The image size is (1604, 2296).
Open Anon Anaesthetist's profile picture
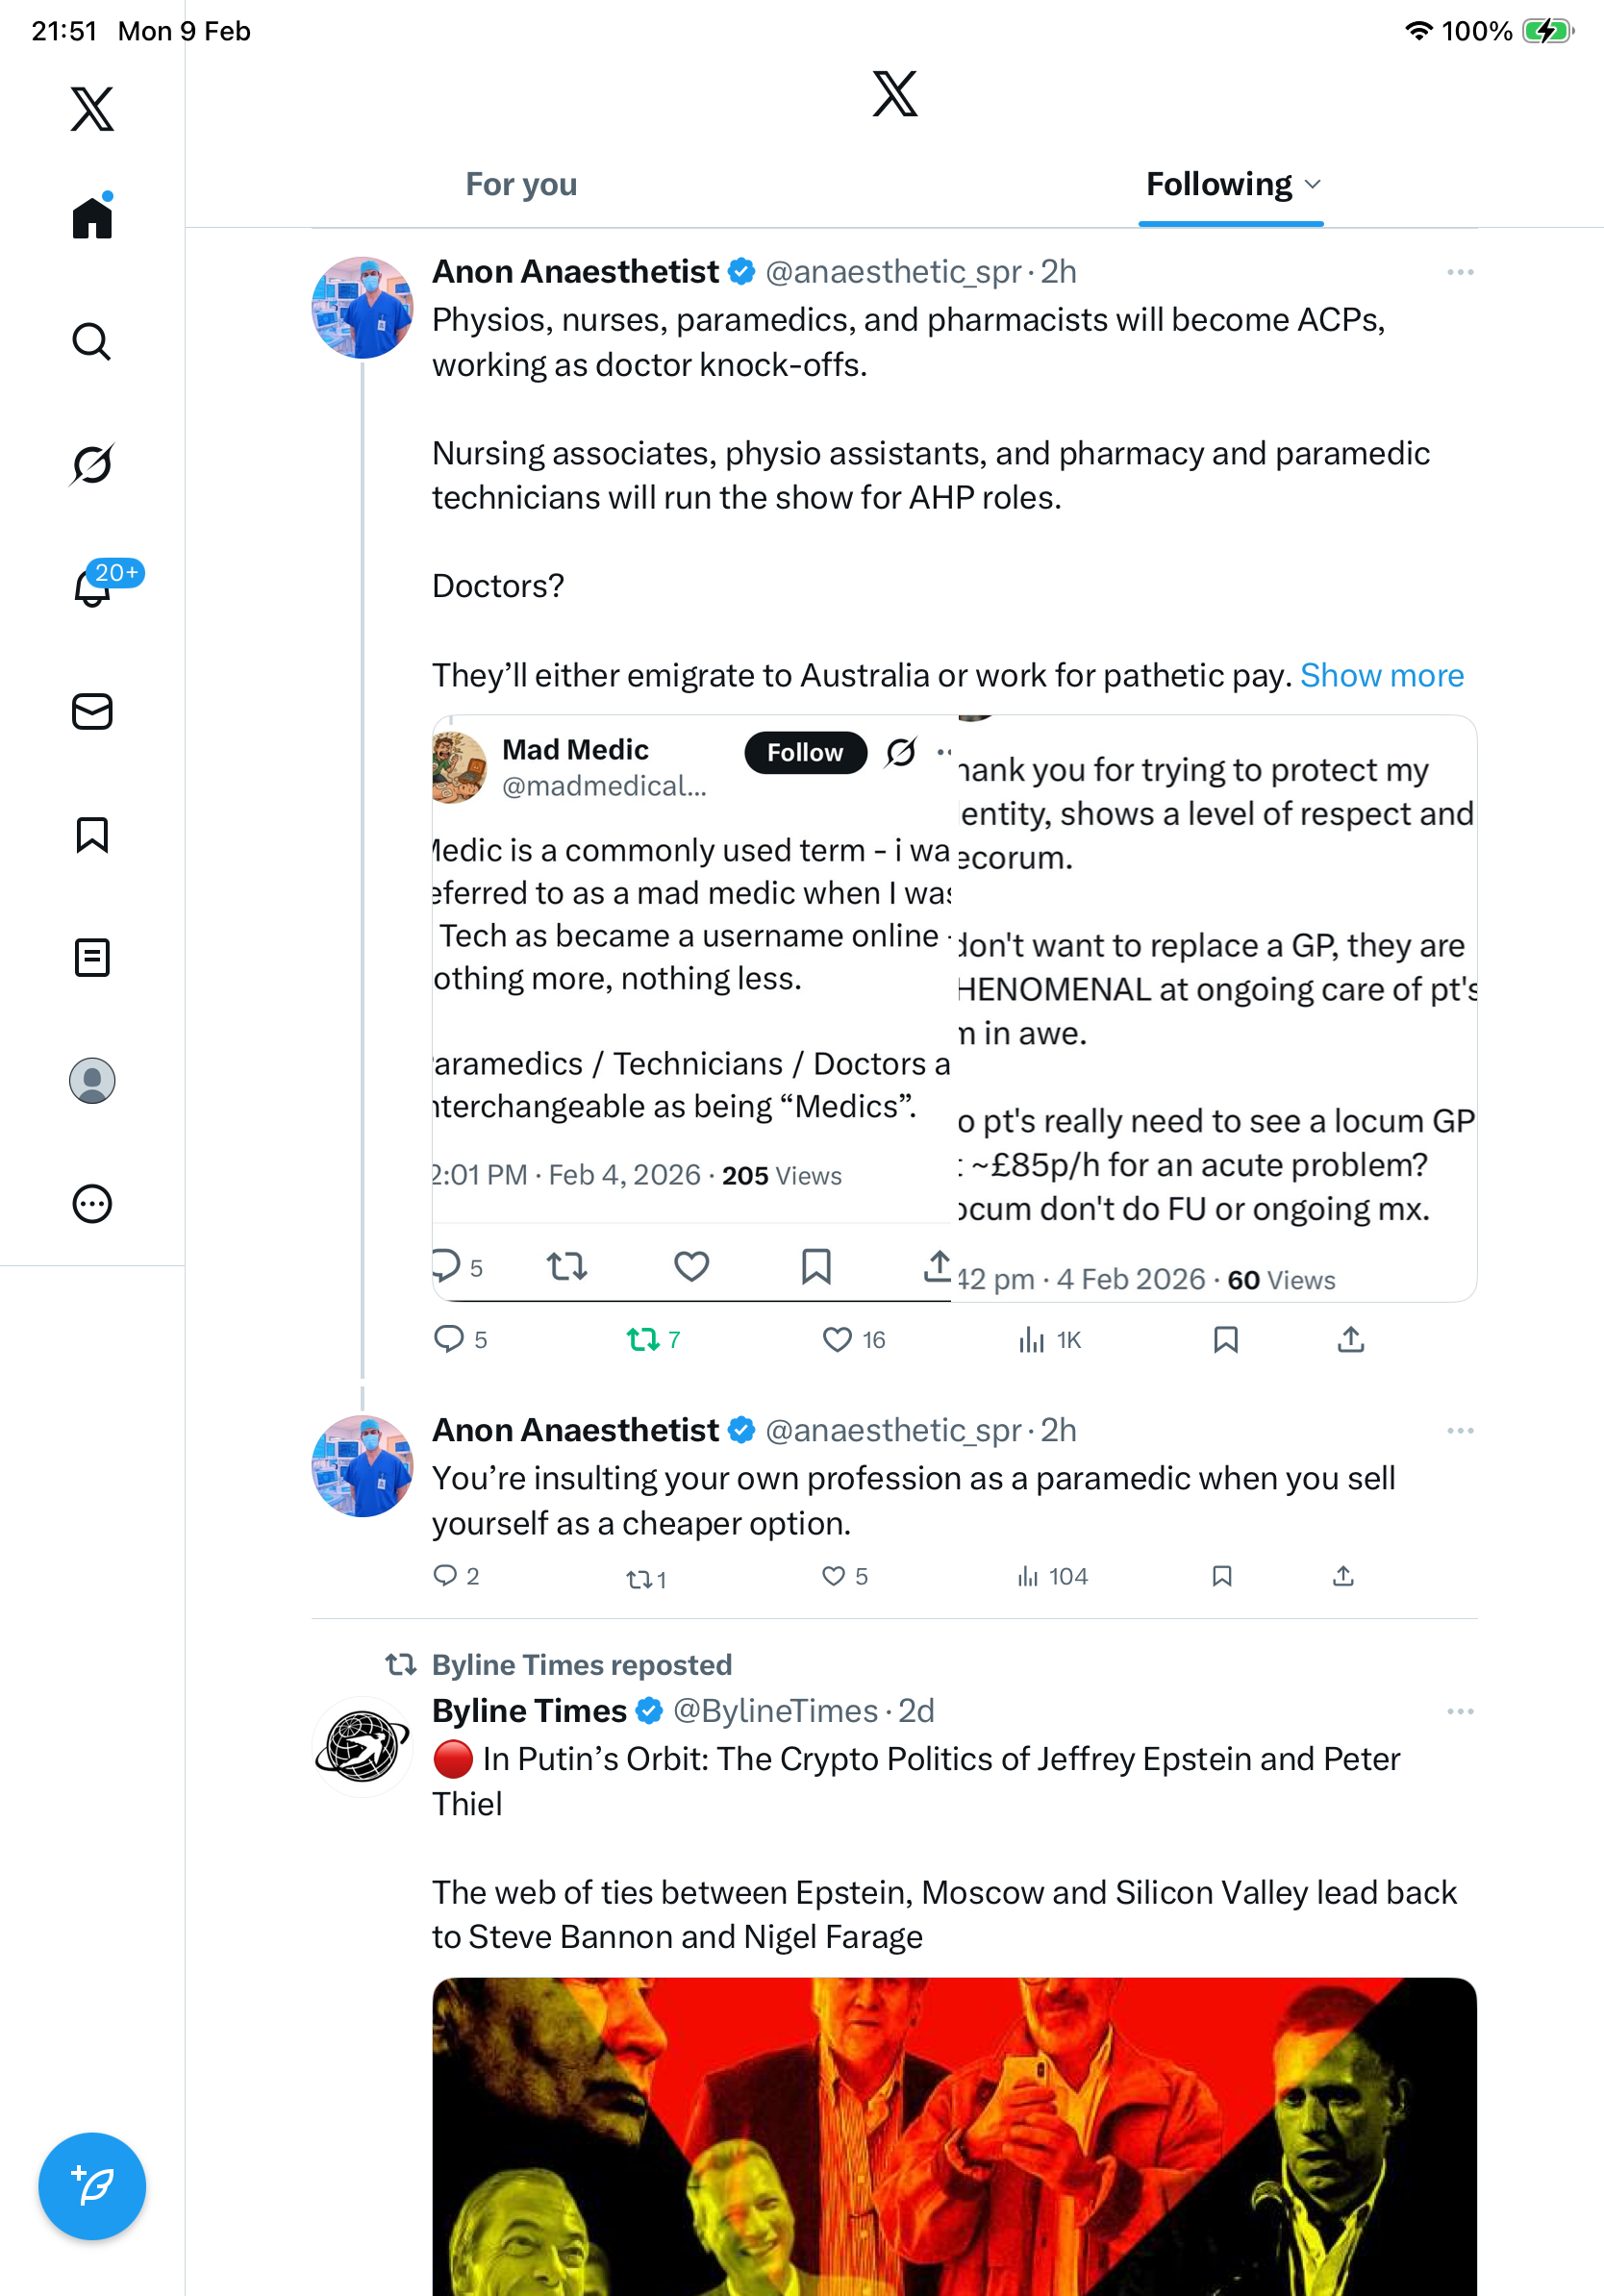click(x=362, y=308)
